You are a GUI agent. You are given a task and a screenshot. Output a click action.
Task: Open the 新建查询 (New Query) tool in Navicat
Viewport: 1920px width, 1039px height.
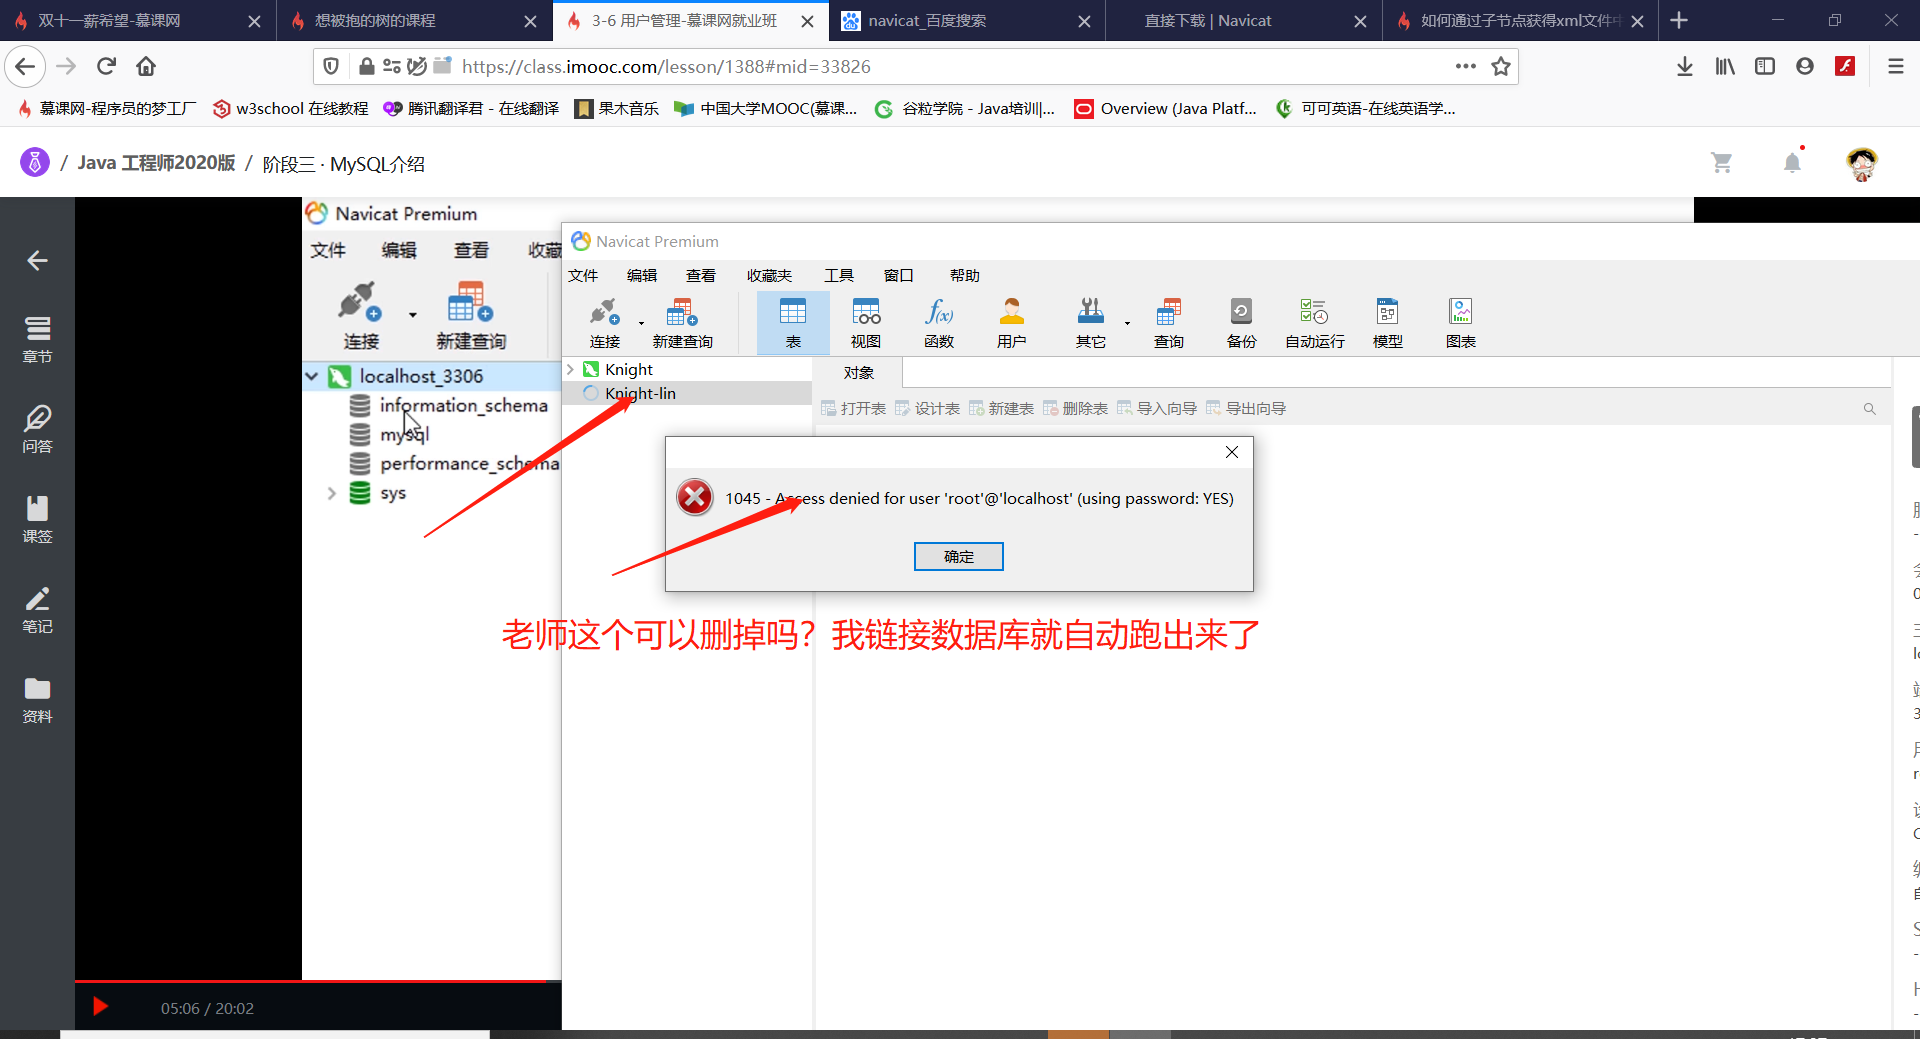click(x=683, y=320)
